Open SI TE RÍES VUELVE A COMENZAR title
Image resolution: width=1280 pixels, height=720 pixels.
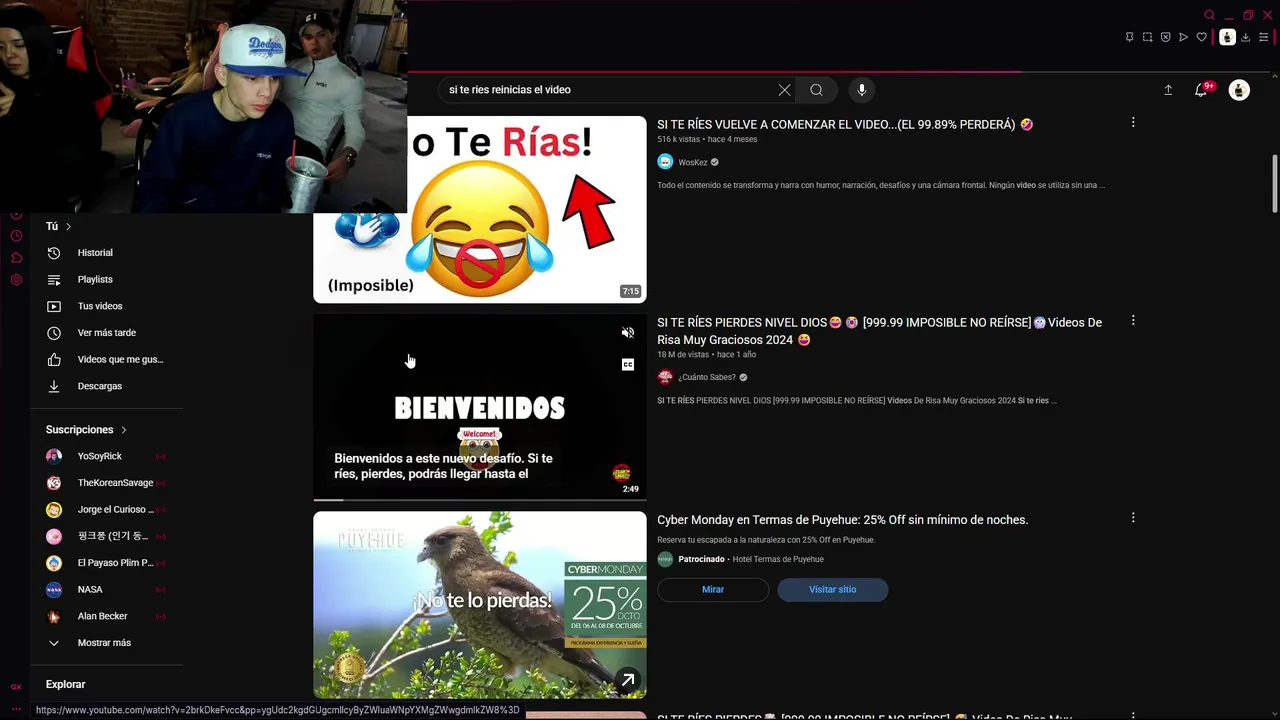pos(845,125)
